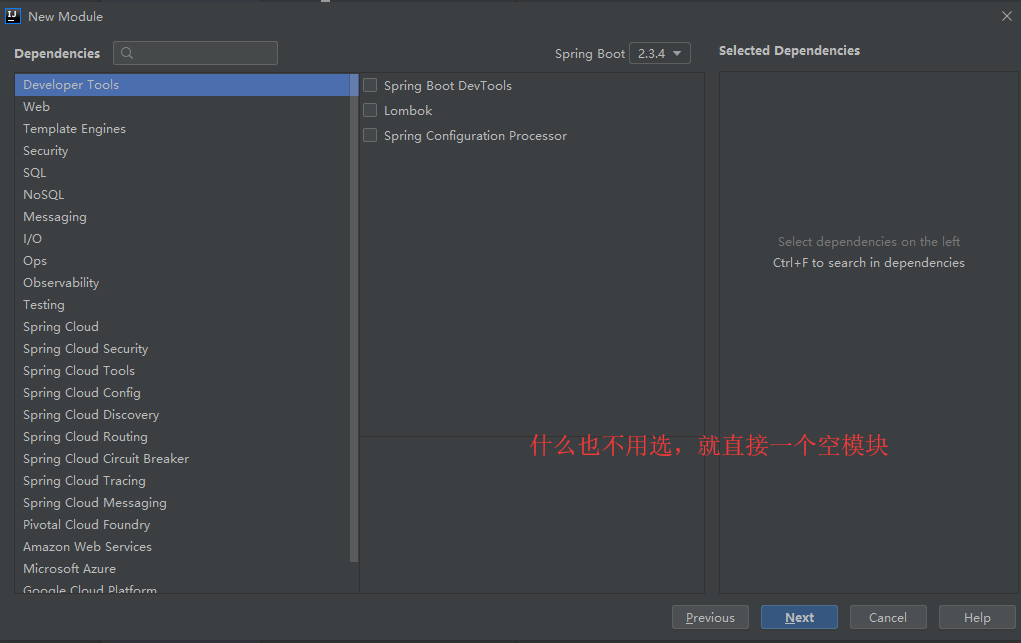Pick the Messaging category
The height and width of the screenshot is (643, 1021).
tap(182, 217)
